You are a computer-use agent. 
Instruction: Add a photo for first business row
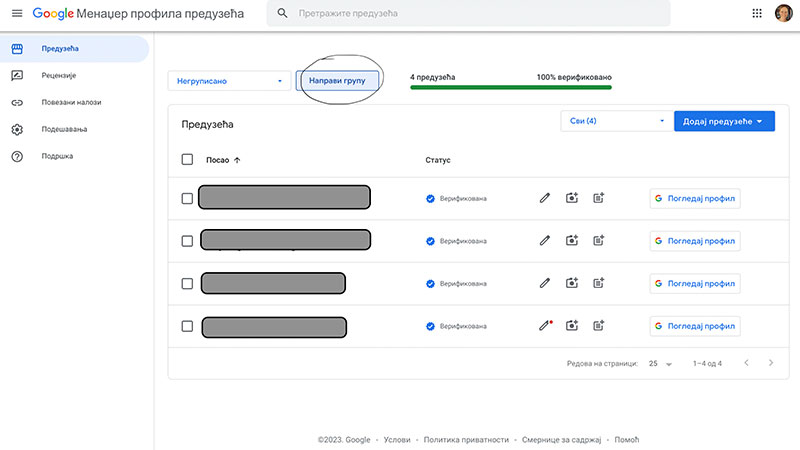[x=572, y=198]
